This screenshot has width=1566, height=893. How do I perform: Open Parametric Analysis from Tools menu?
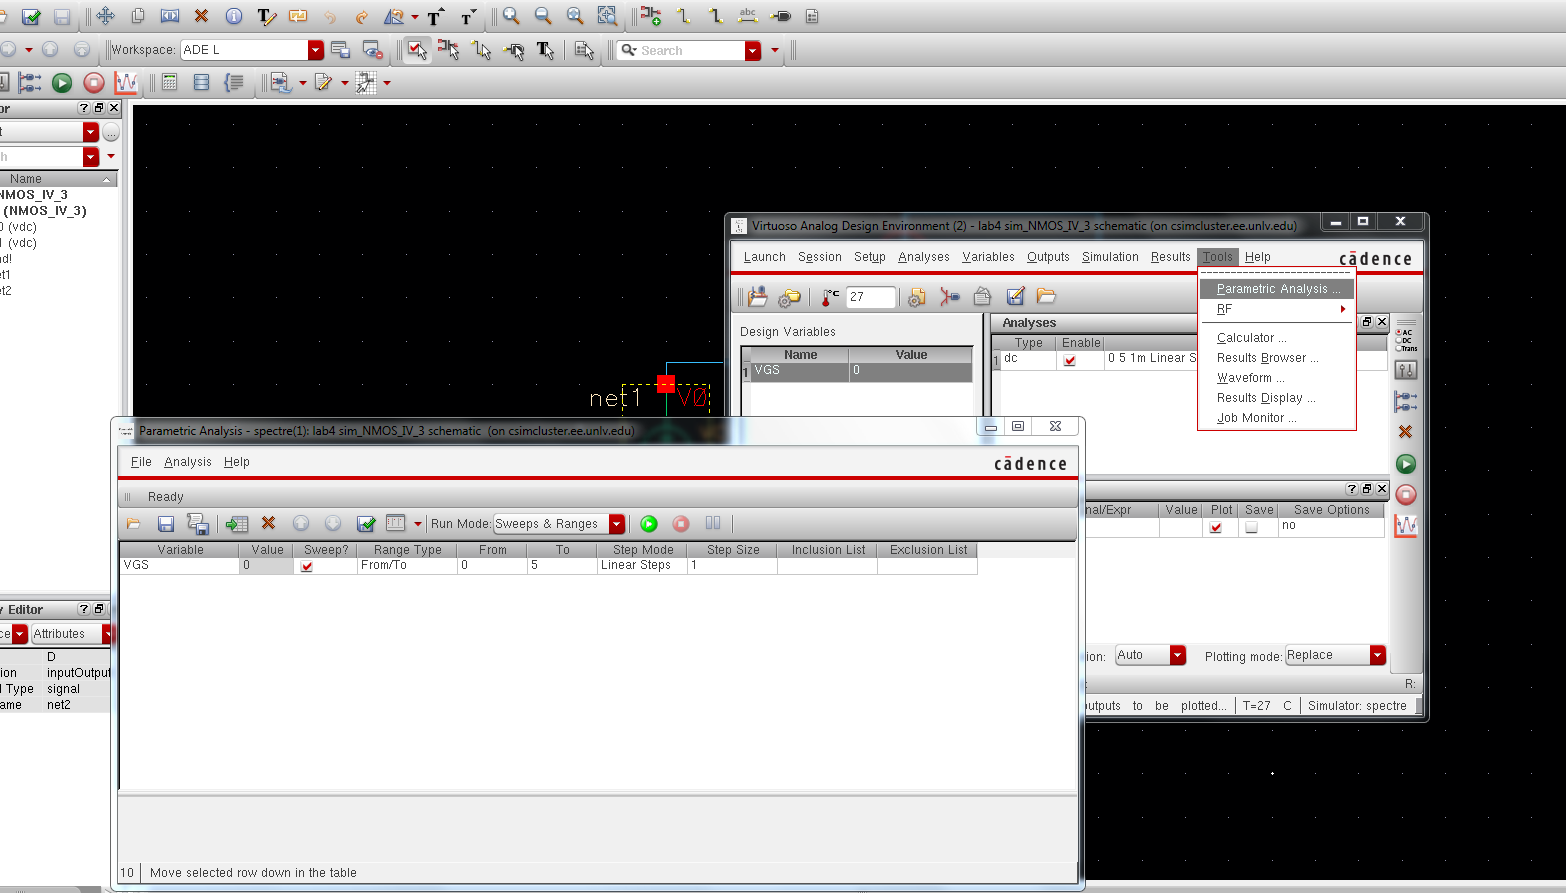click(x=1277, y=289)
